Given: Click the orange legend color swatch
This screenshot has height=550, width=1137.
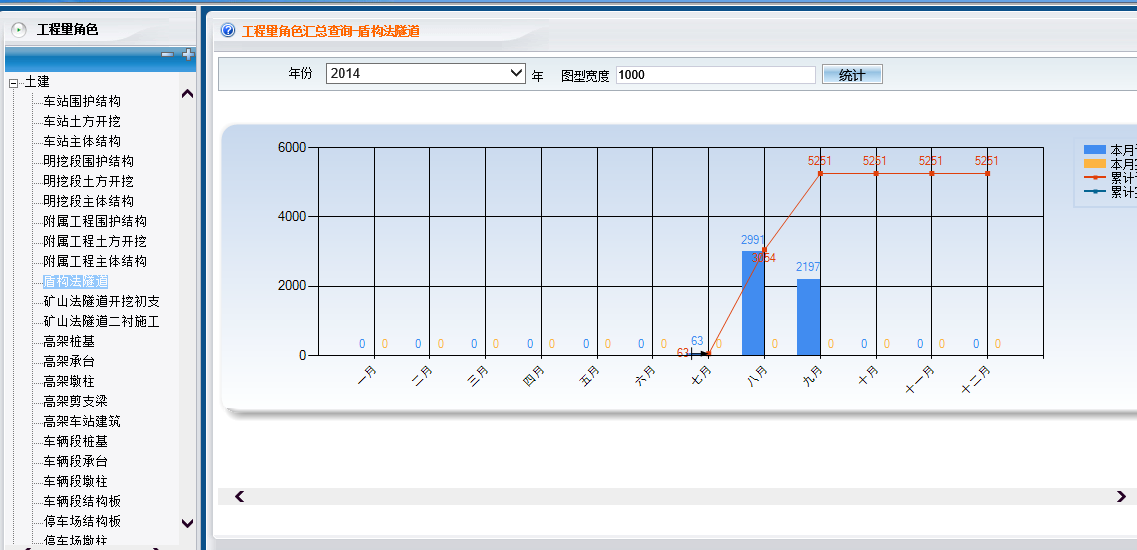Looking at the screenshot, I should coord(1095,164).
